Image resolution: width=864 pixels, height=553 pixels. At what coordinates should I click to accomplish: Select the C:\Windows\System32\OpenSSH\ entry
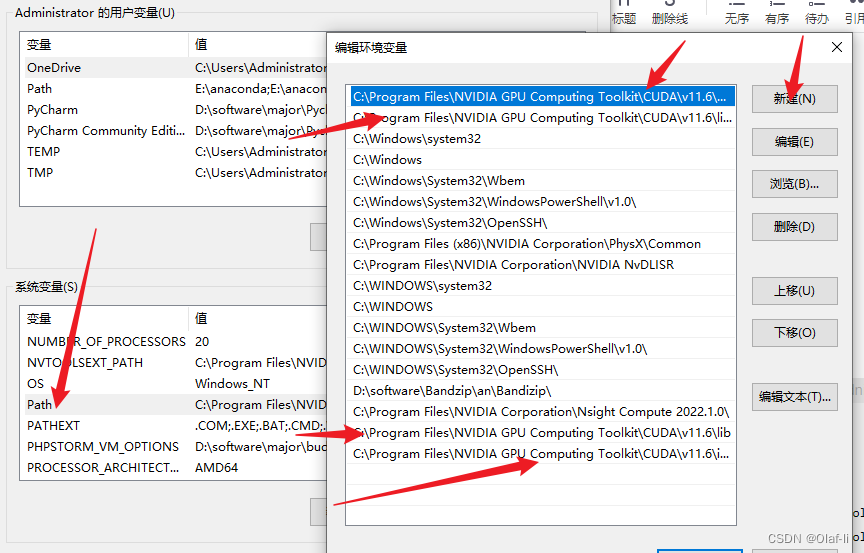tap(541, 223)
